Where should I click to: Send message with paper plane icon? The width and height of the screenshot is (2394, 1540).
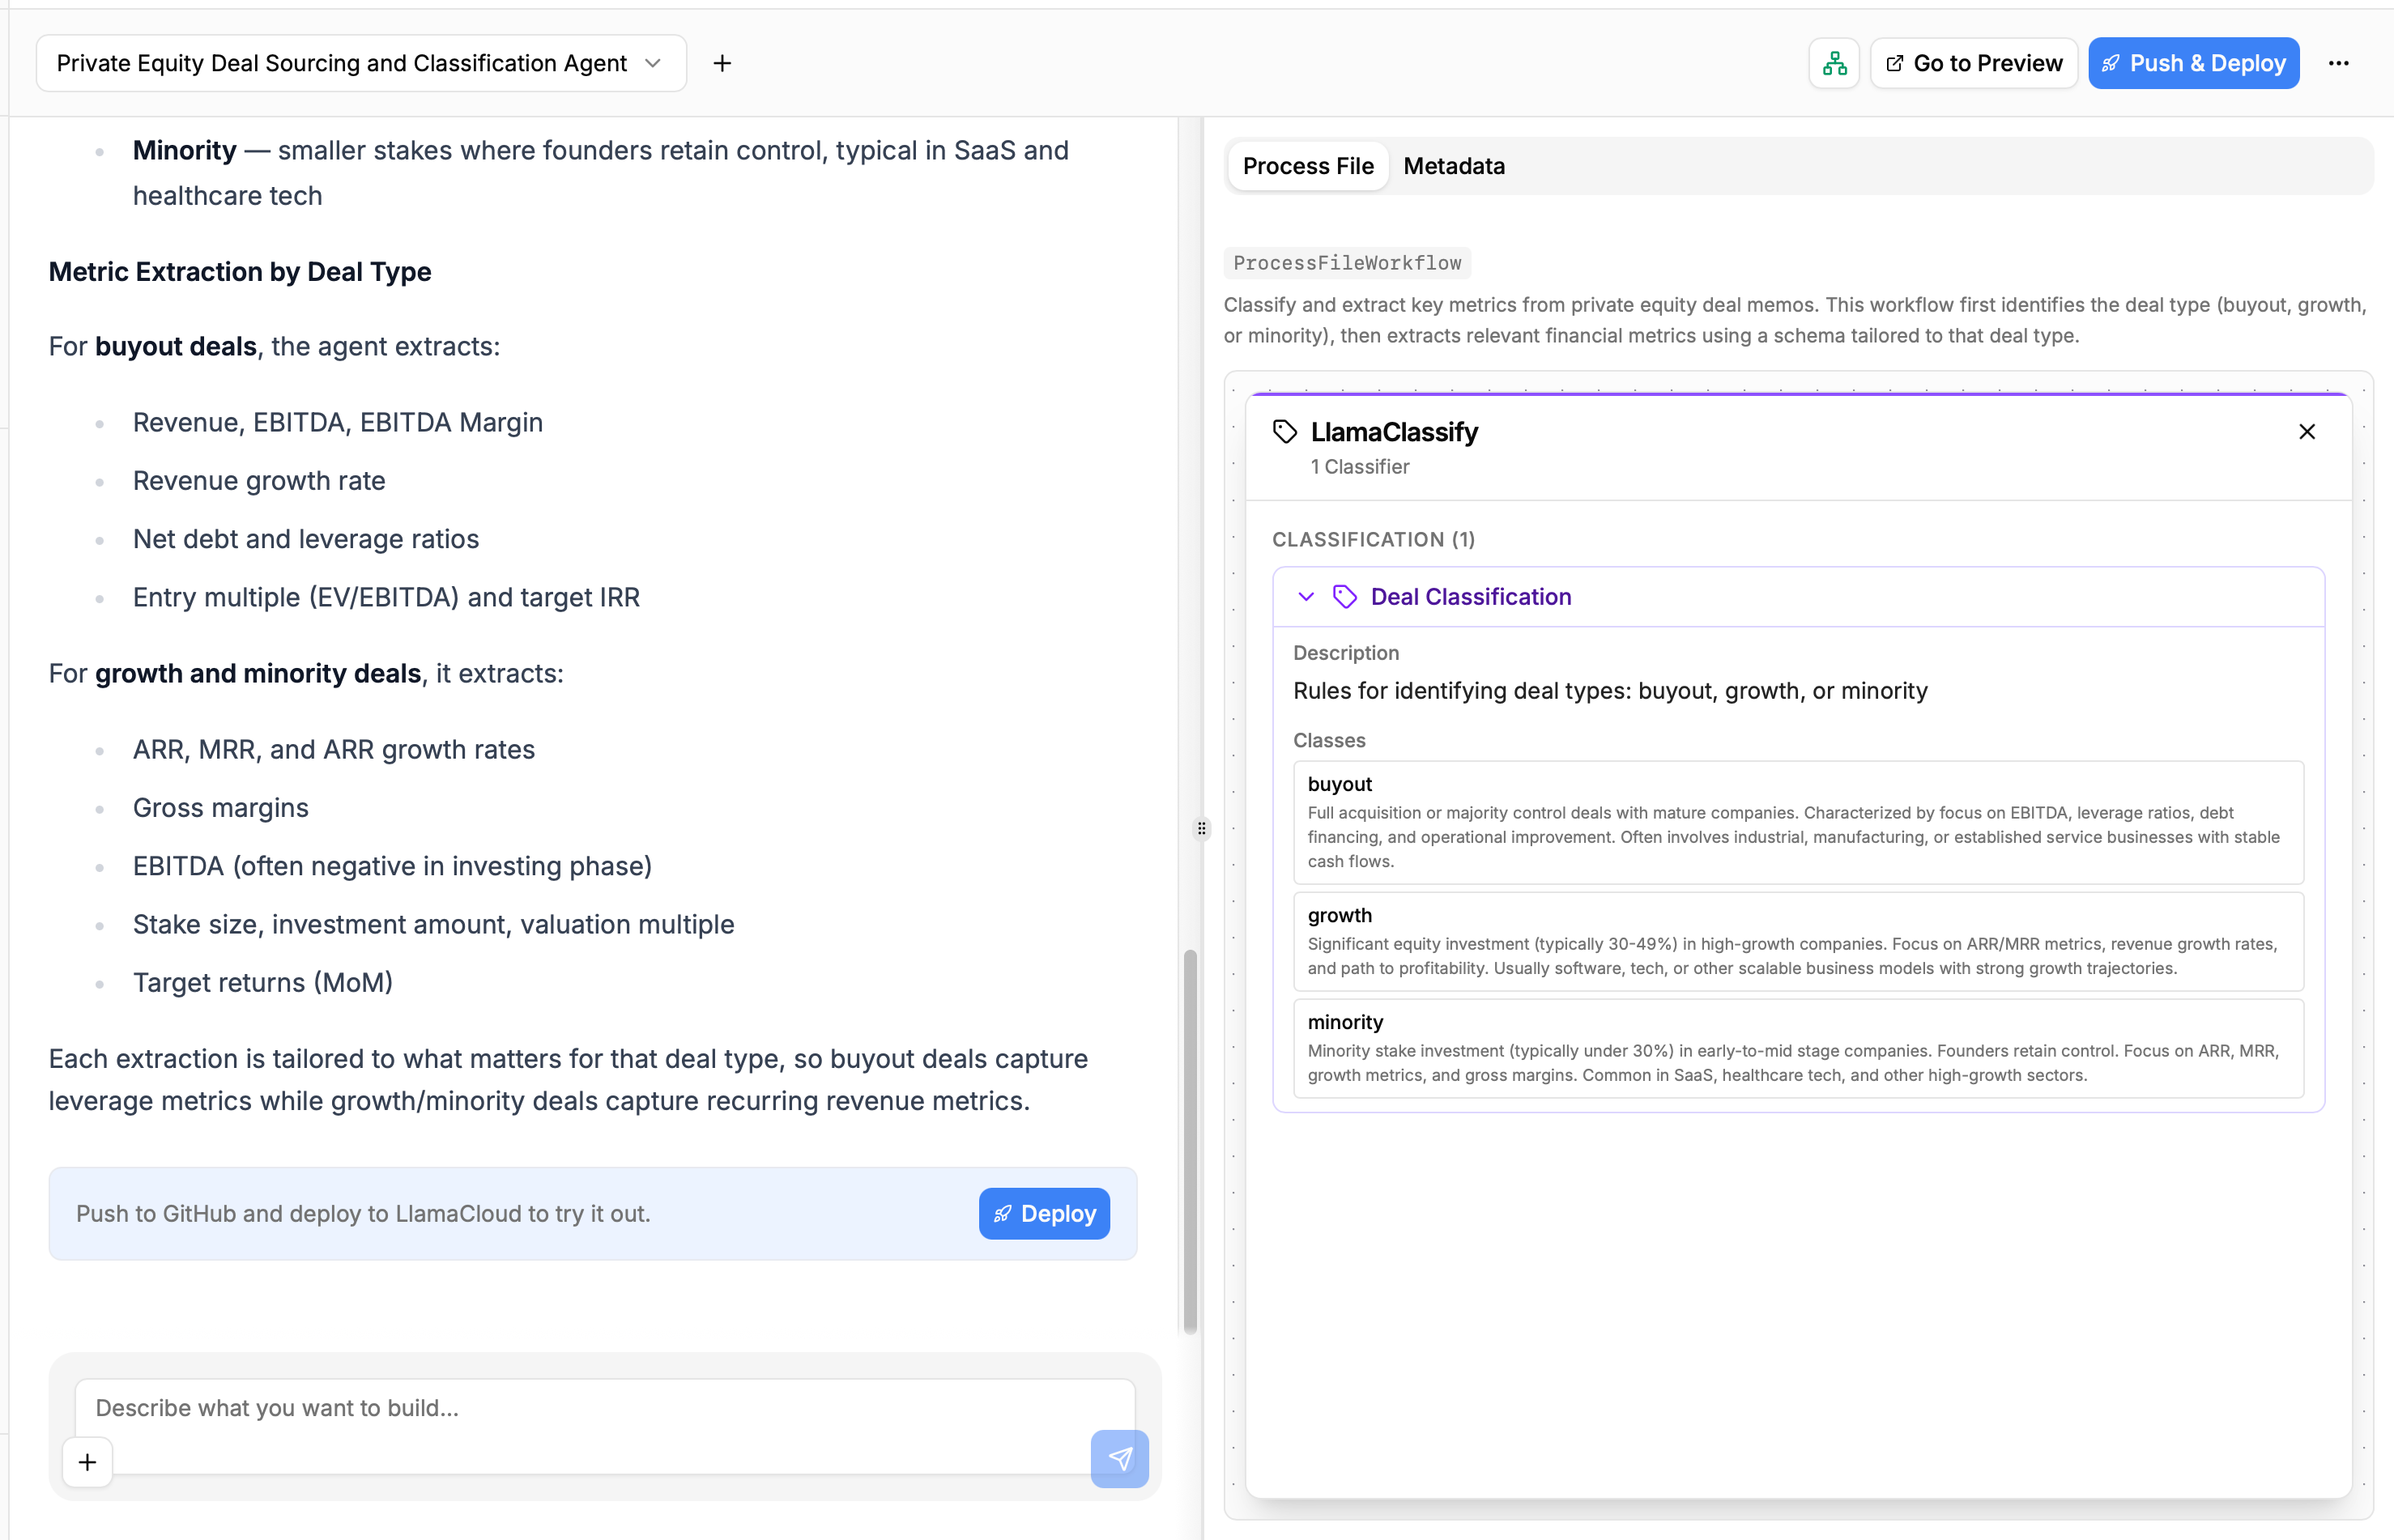point(1119,1458)
